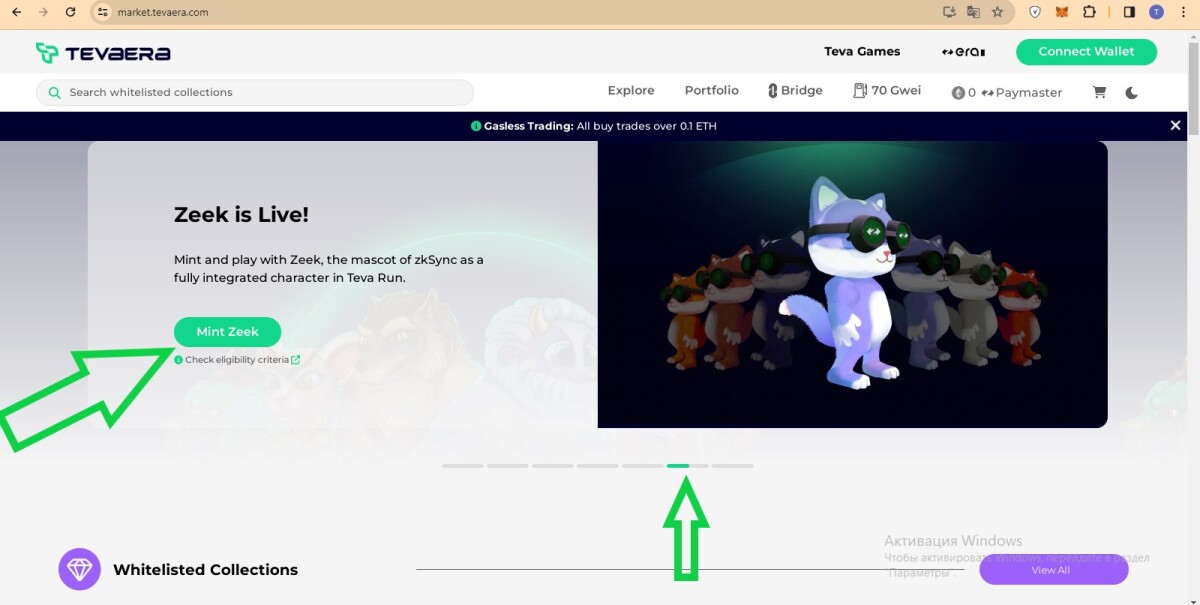Image resolution: width=1200 pixels, height=605 pixels.
Task: Toggle dark mode moon icon
Action: (x=1131, y=92)
